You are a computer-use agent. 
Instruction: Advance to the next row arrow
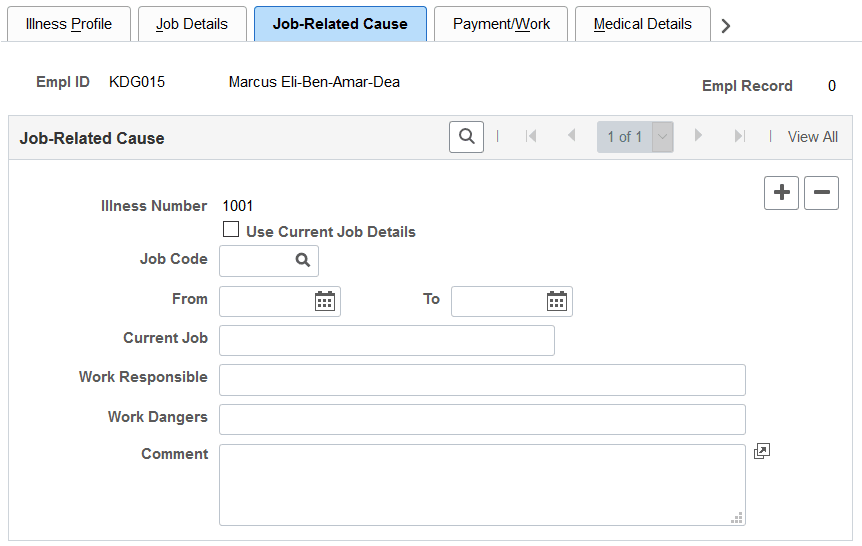[698, 135]
